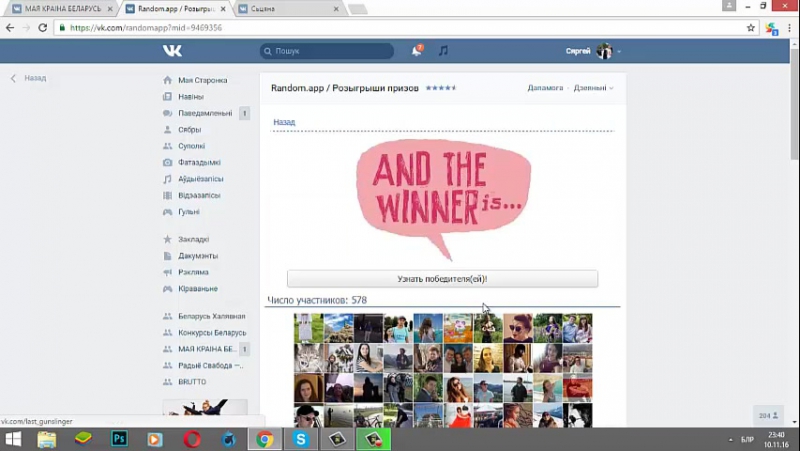Click the VK Пошук search field
Viewport: 800px width, 451px height.
pos(327,51)
